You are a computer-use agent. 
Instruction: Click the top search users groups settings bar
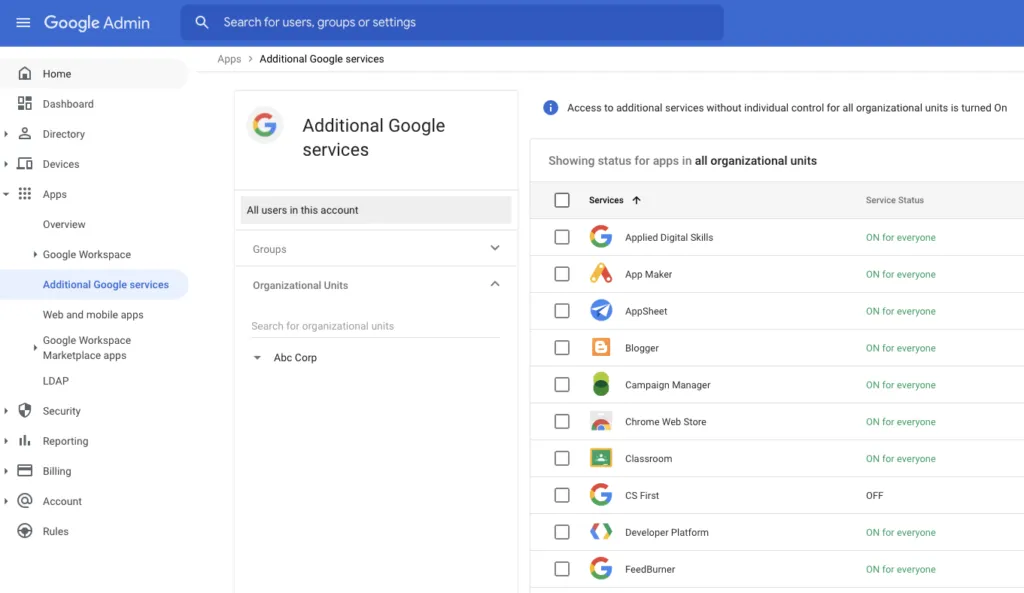[x=452, y=22]
